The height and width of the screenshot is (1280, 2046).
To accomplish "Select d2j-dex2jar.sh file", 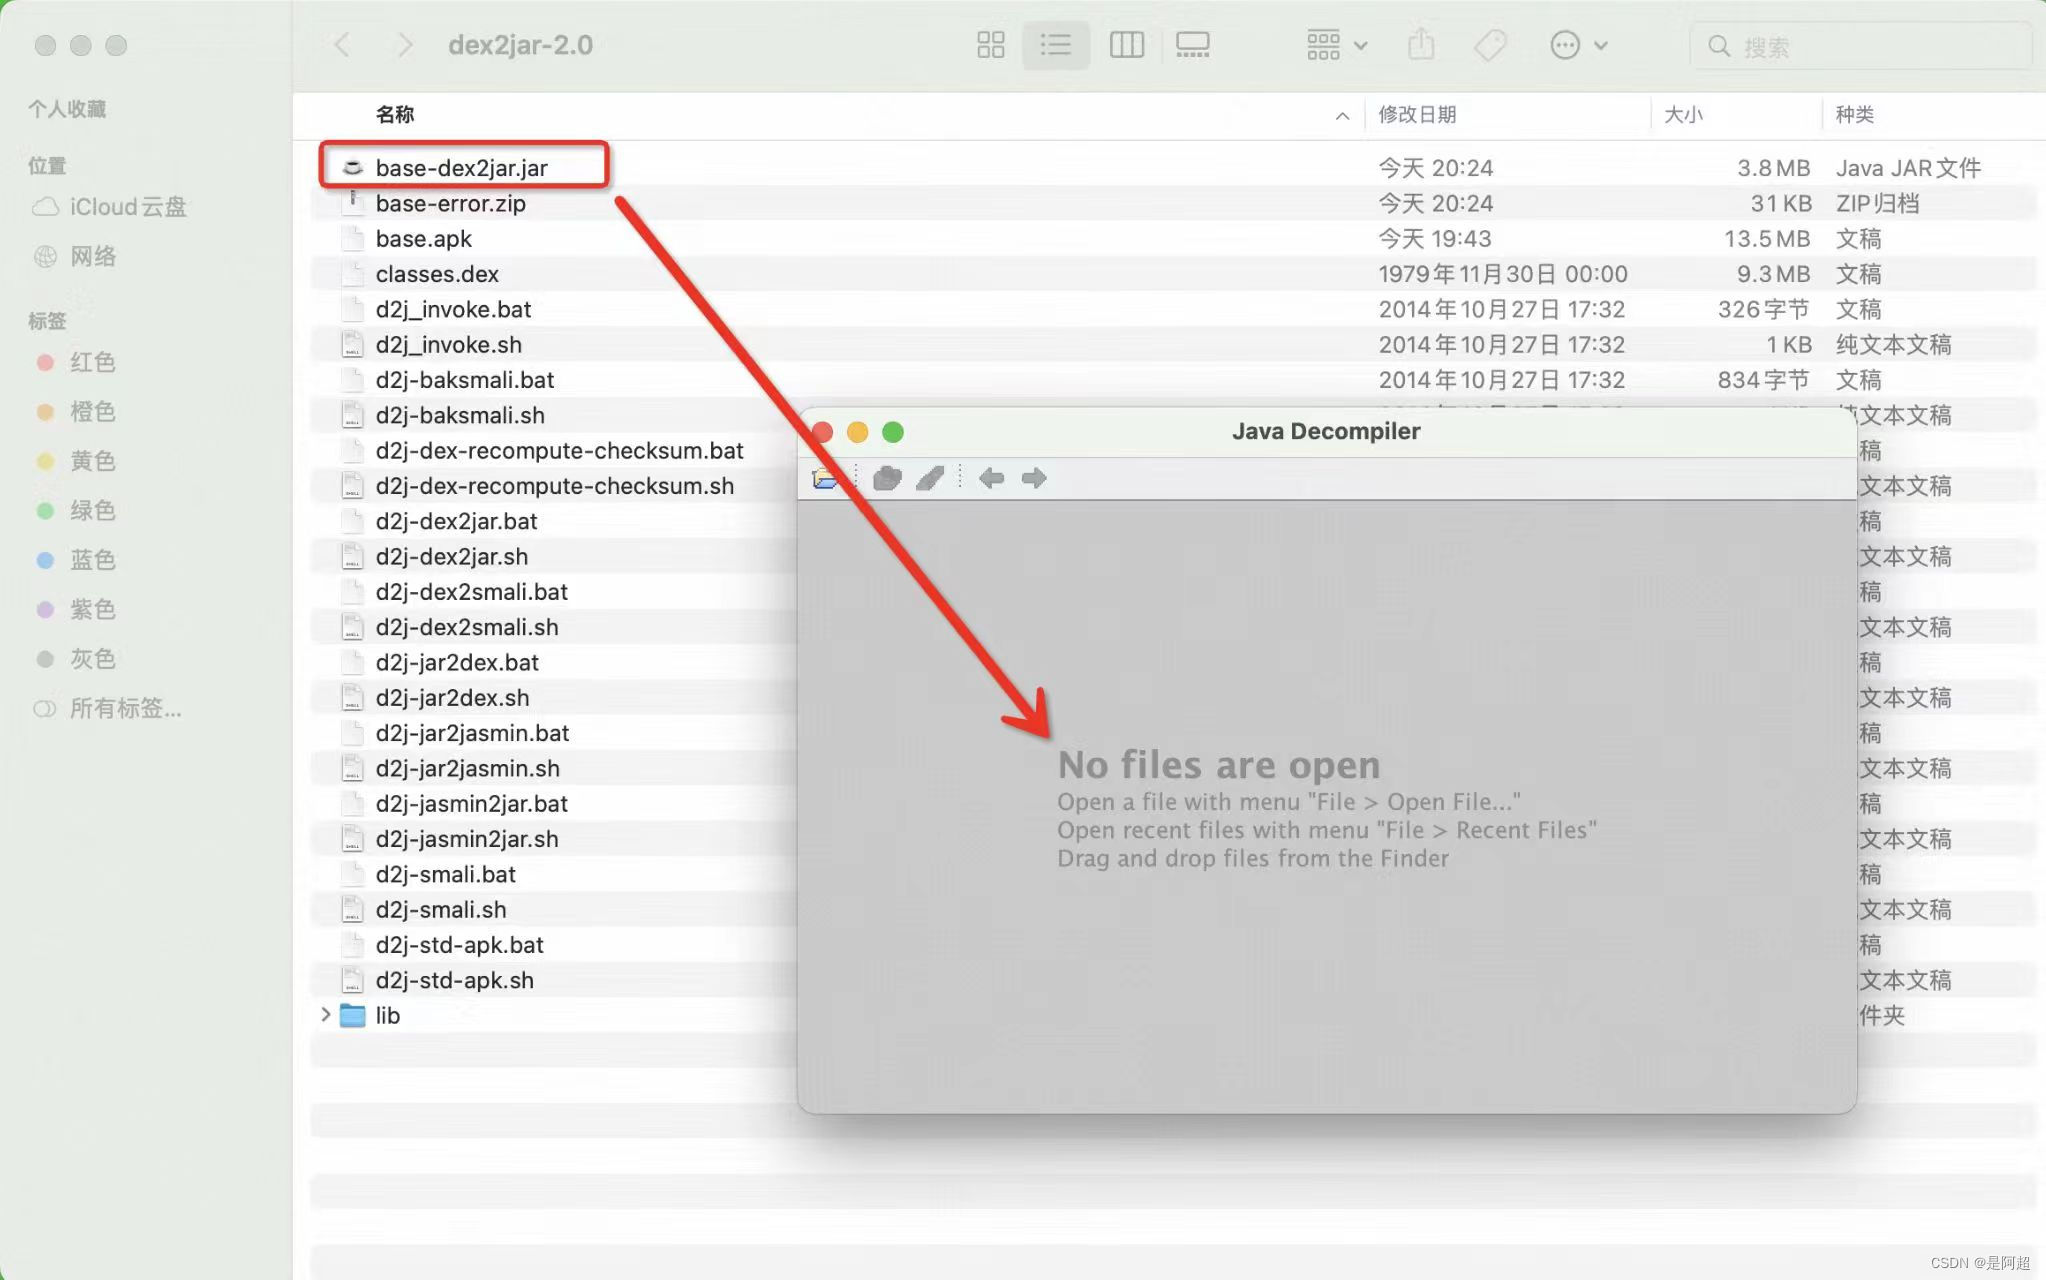I will point(451,556).
